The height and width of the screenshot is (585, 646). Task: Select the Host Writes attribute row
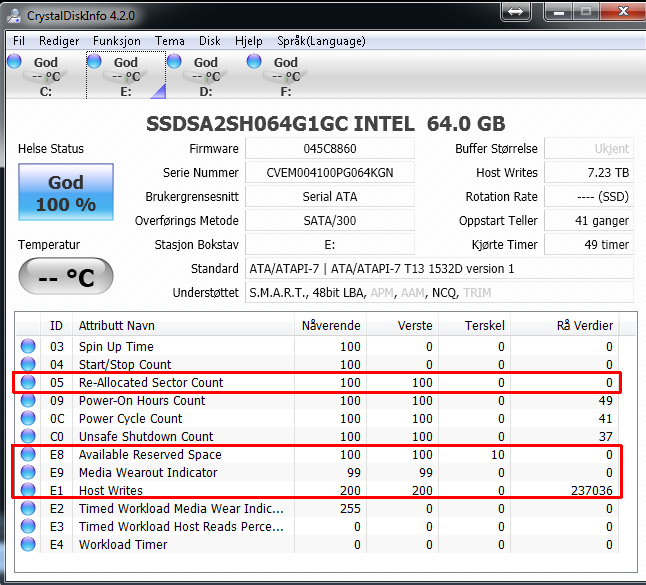click(x=317, y=490)
